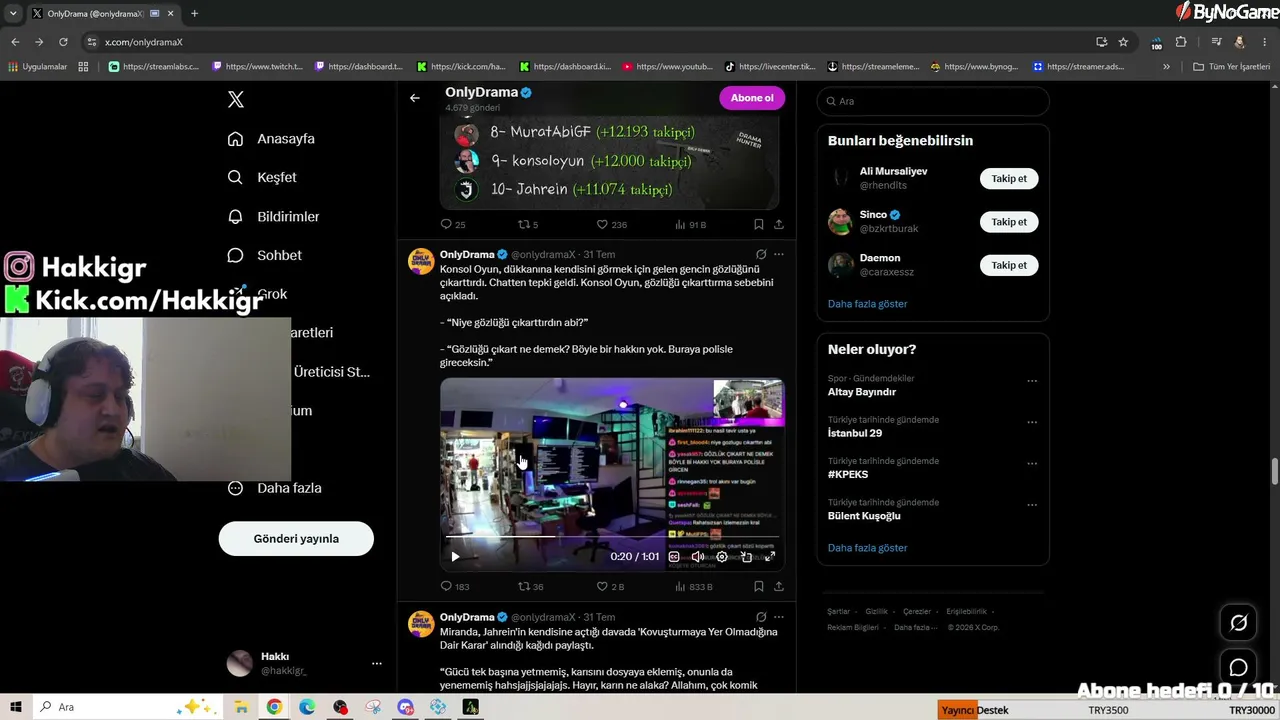Bookmark this page with the star icon
The image size is (1280, 720).
tap(1123, 42)
